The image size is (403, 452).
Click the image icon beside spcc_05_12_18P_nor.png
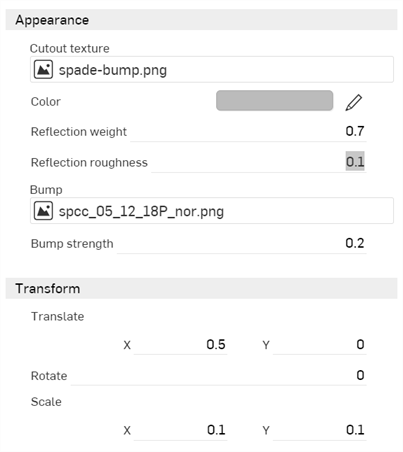pyautogui.click(x=43, y=211)
